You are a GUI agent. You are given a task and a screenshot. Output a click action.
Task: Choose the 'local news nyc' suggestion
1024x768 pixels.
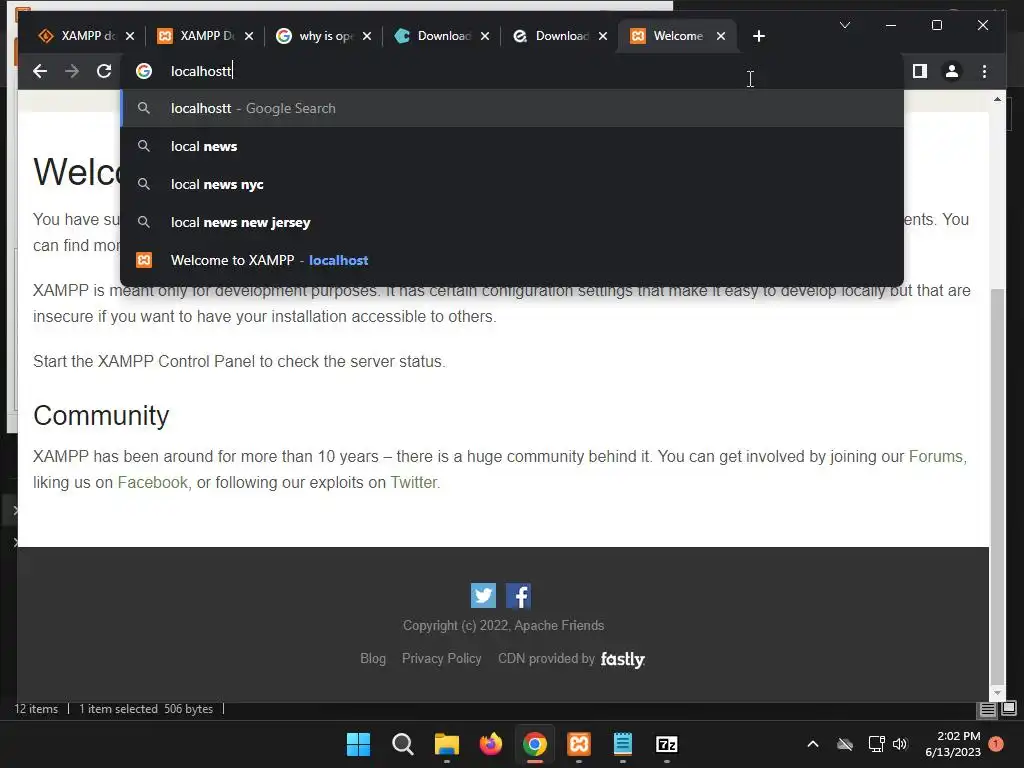tap(512, 184)
